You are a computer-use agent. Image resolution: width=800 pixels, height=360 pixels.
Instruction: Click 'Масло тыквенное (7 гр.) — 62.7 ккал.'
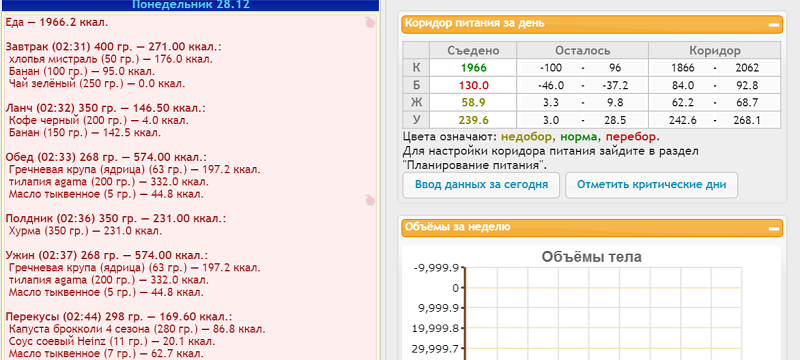pyautogui.click(x=106, y=353)
